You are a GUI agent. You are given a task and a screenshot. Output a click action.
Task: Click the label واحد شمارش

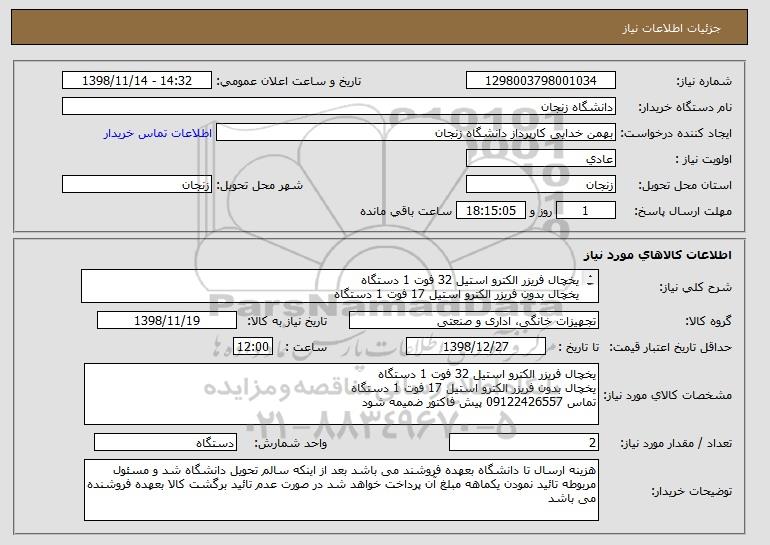tap(290, 443)
